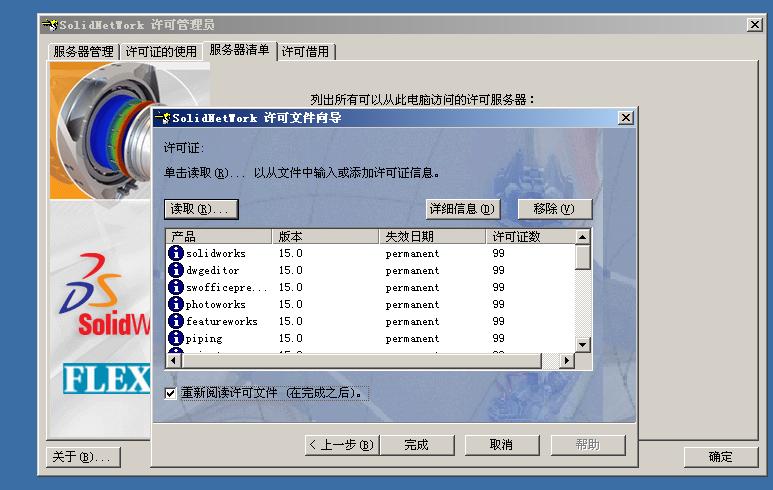This screenshot has width=773, height=490.
Task: Click the horizontal scrollbar thumb in list
Action: pyautogui.click(x=361, y=361)
